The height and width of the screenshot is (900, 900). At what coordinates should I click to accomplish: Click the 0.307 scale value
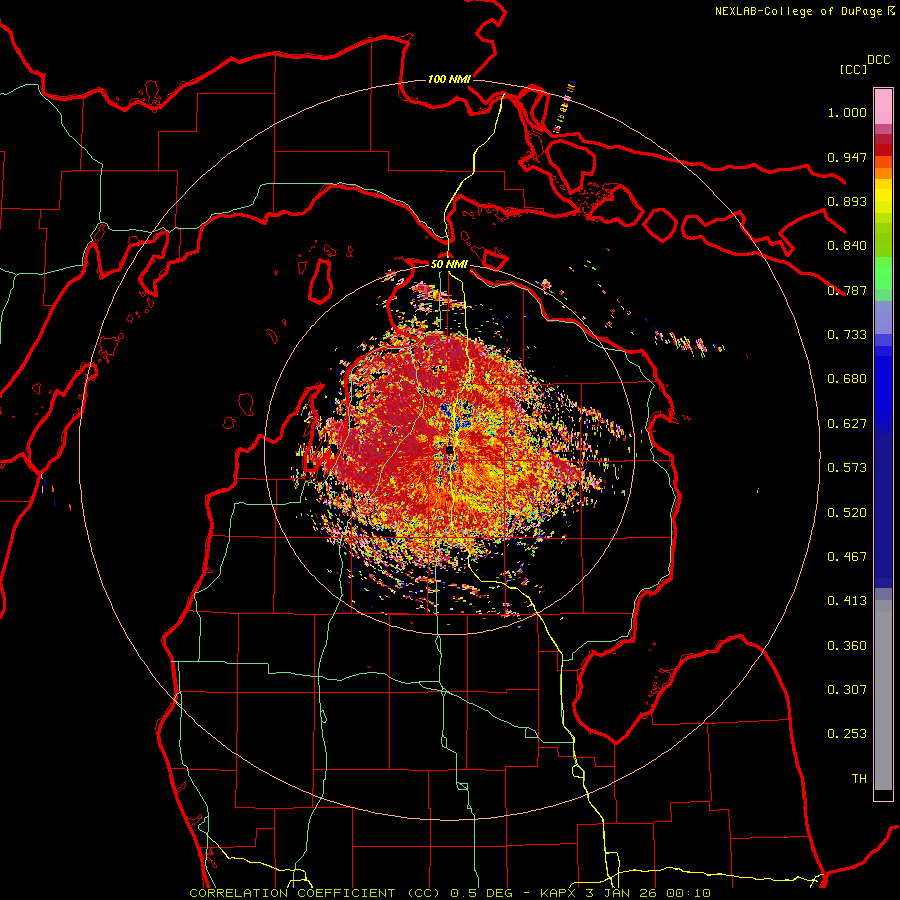pyautogui.click(x=847, y=690)
